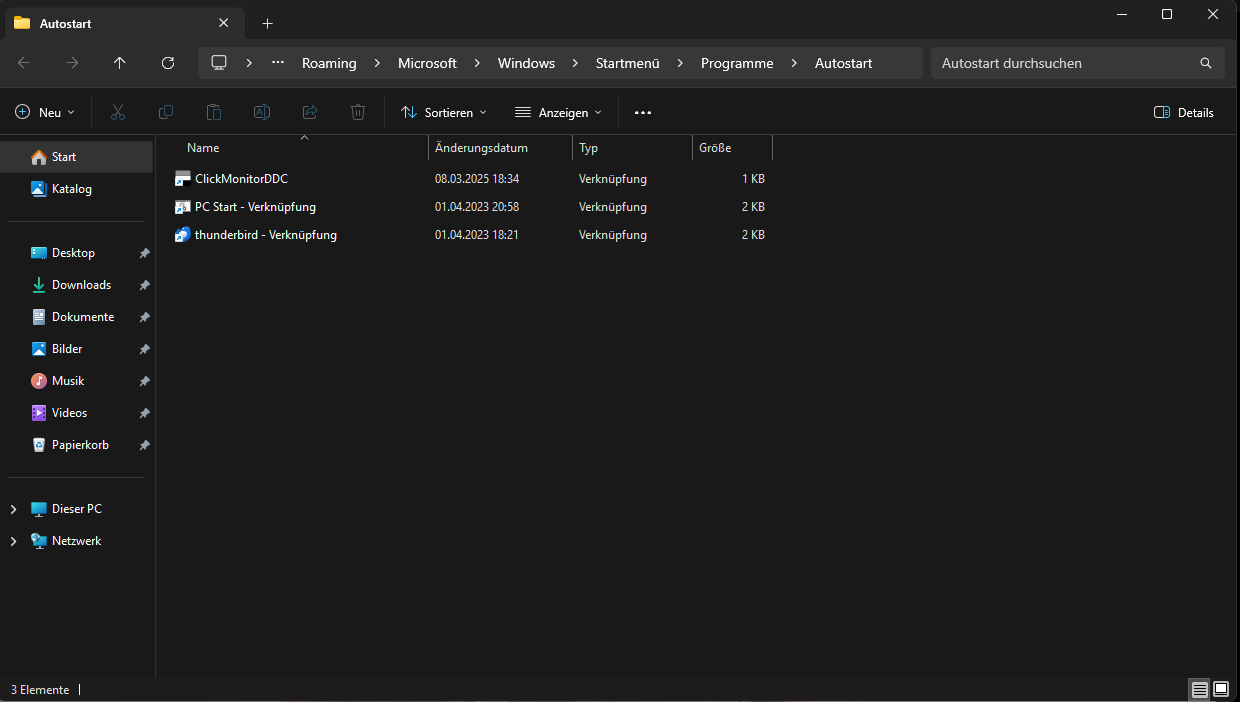Image resolution: width=1240 pixels, height=702 pixels.
Task: Expand chevron after Windows in breadcrumb
Action: [575, 63]
